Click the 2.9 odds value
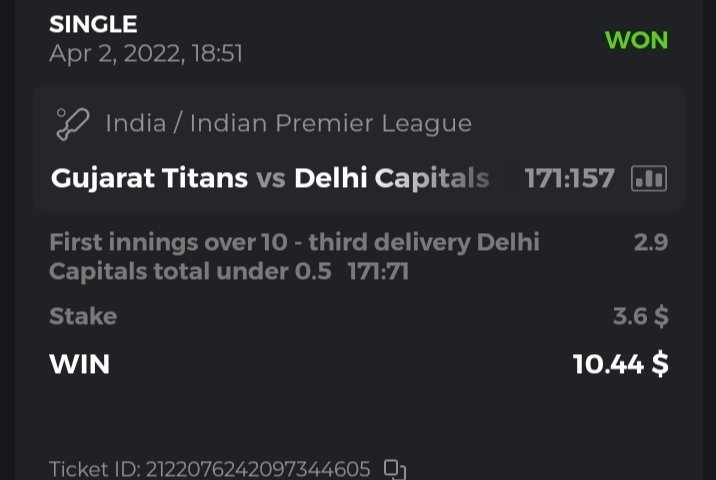The image size is (716, 480). coord(650,242)
